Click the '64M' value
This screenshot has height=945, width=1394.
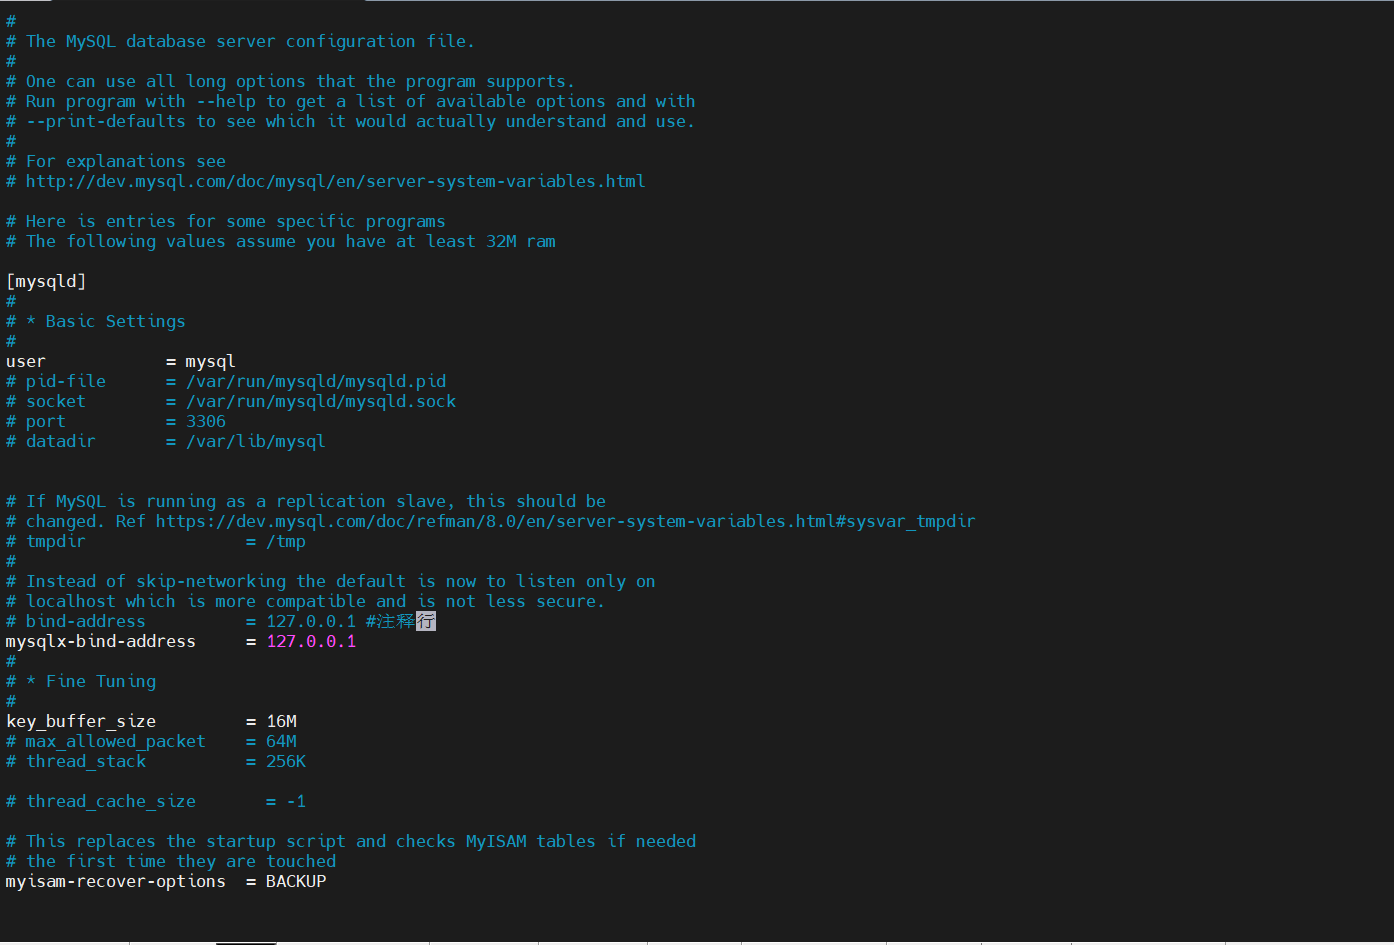[x=281, y=741]
